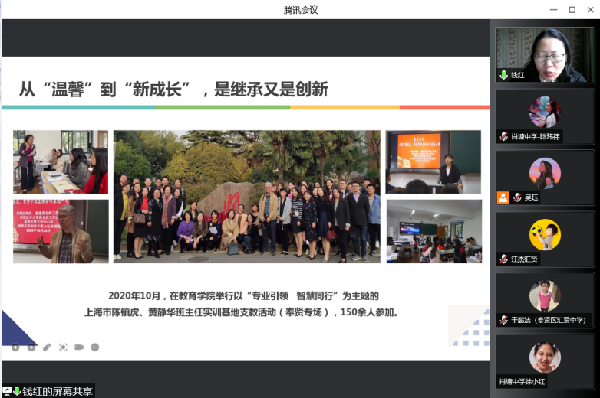
Task: Click the large group photo in the slide
Action: point(247,196)
